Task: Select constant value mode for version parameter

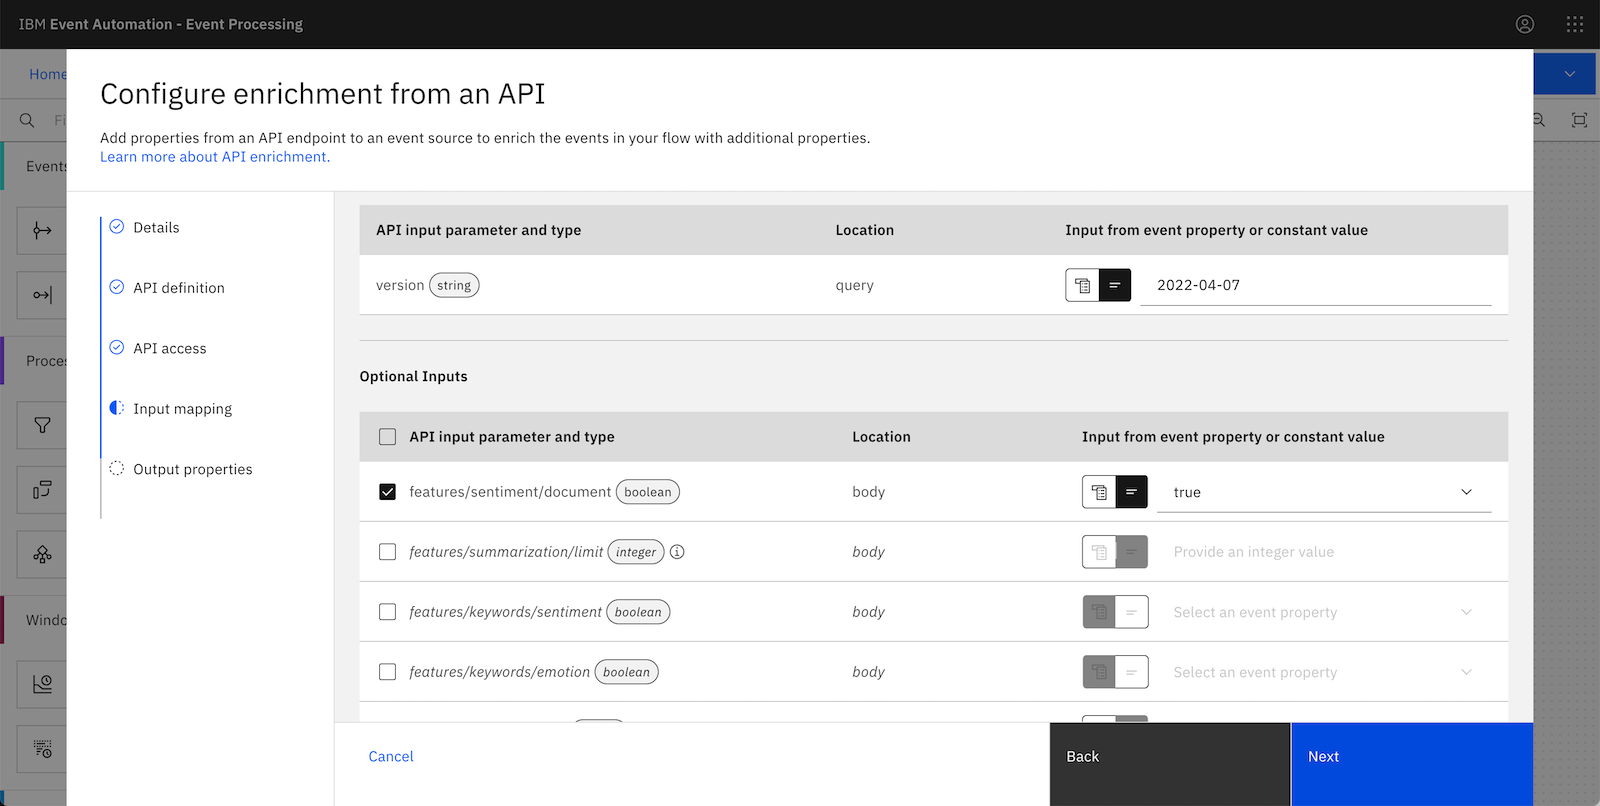Action: click(1115, 285)
